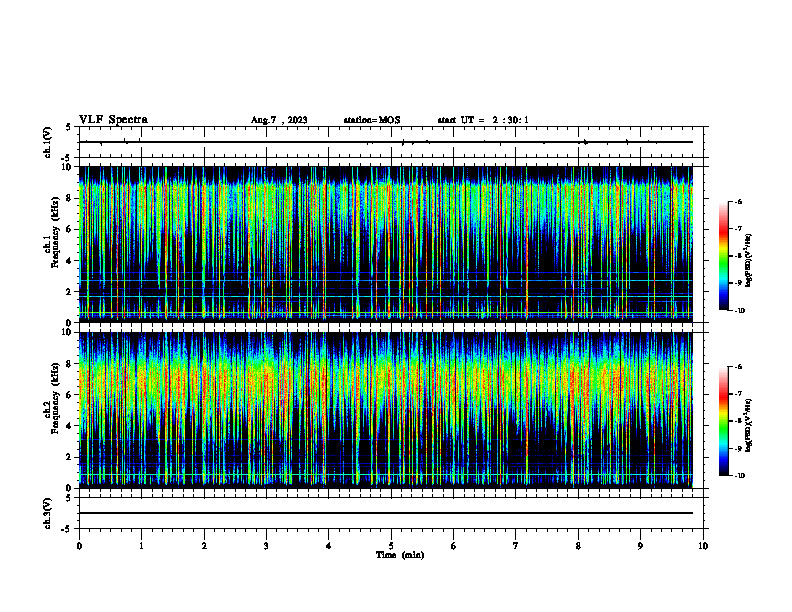
Task: Click the ch.1 voltage waveform trace
Action: pos(386,142)
